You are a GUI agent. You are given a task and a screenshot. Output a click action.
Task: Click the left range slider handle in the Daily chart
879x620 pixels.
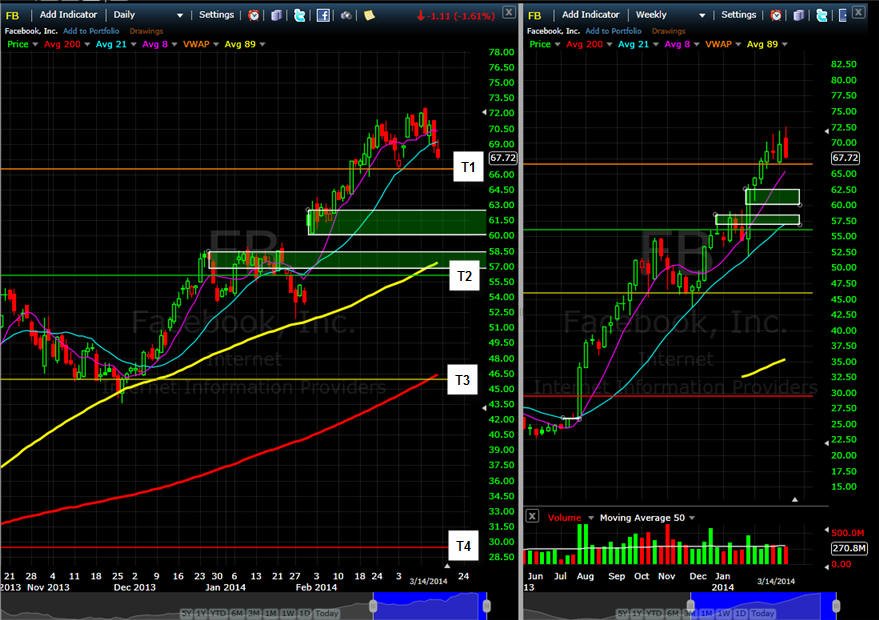point(373,606)
